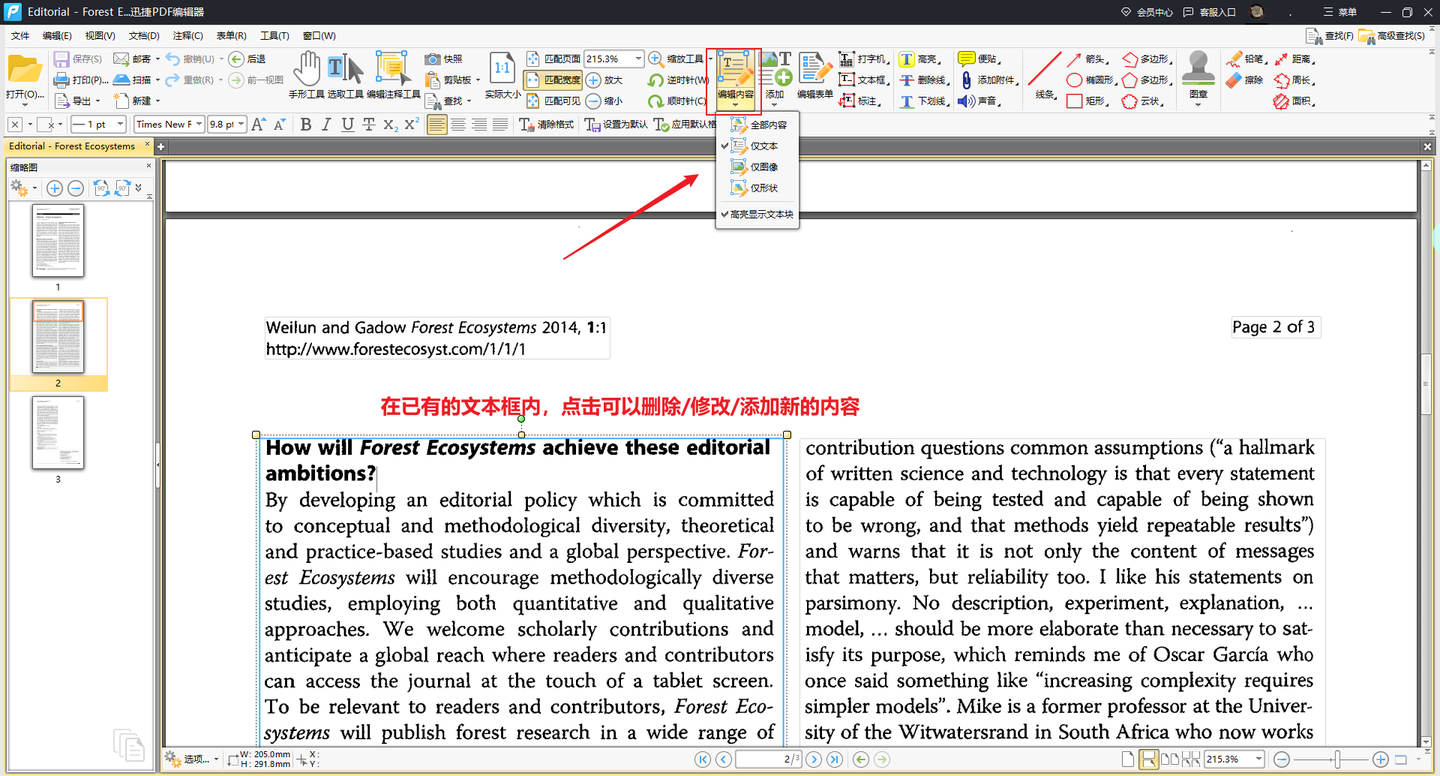Viewport: 1440px width, 776px height.
Task: Toggle Subscript formatting
Action: (390, 125)
